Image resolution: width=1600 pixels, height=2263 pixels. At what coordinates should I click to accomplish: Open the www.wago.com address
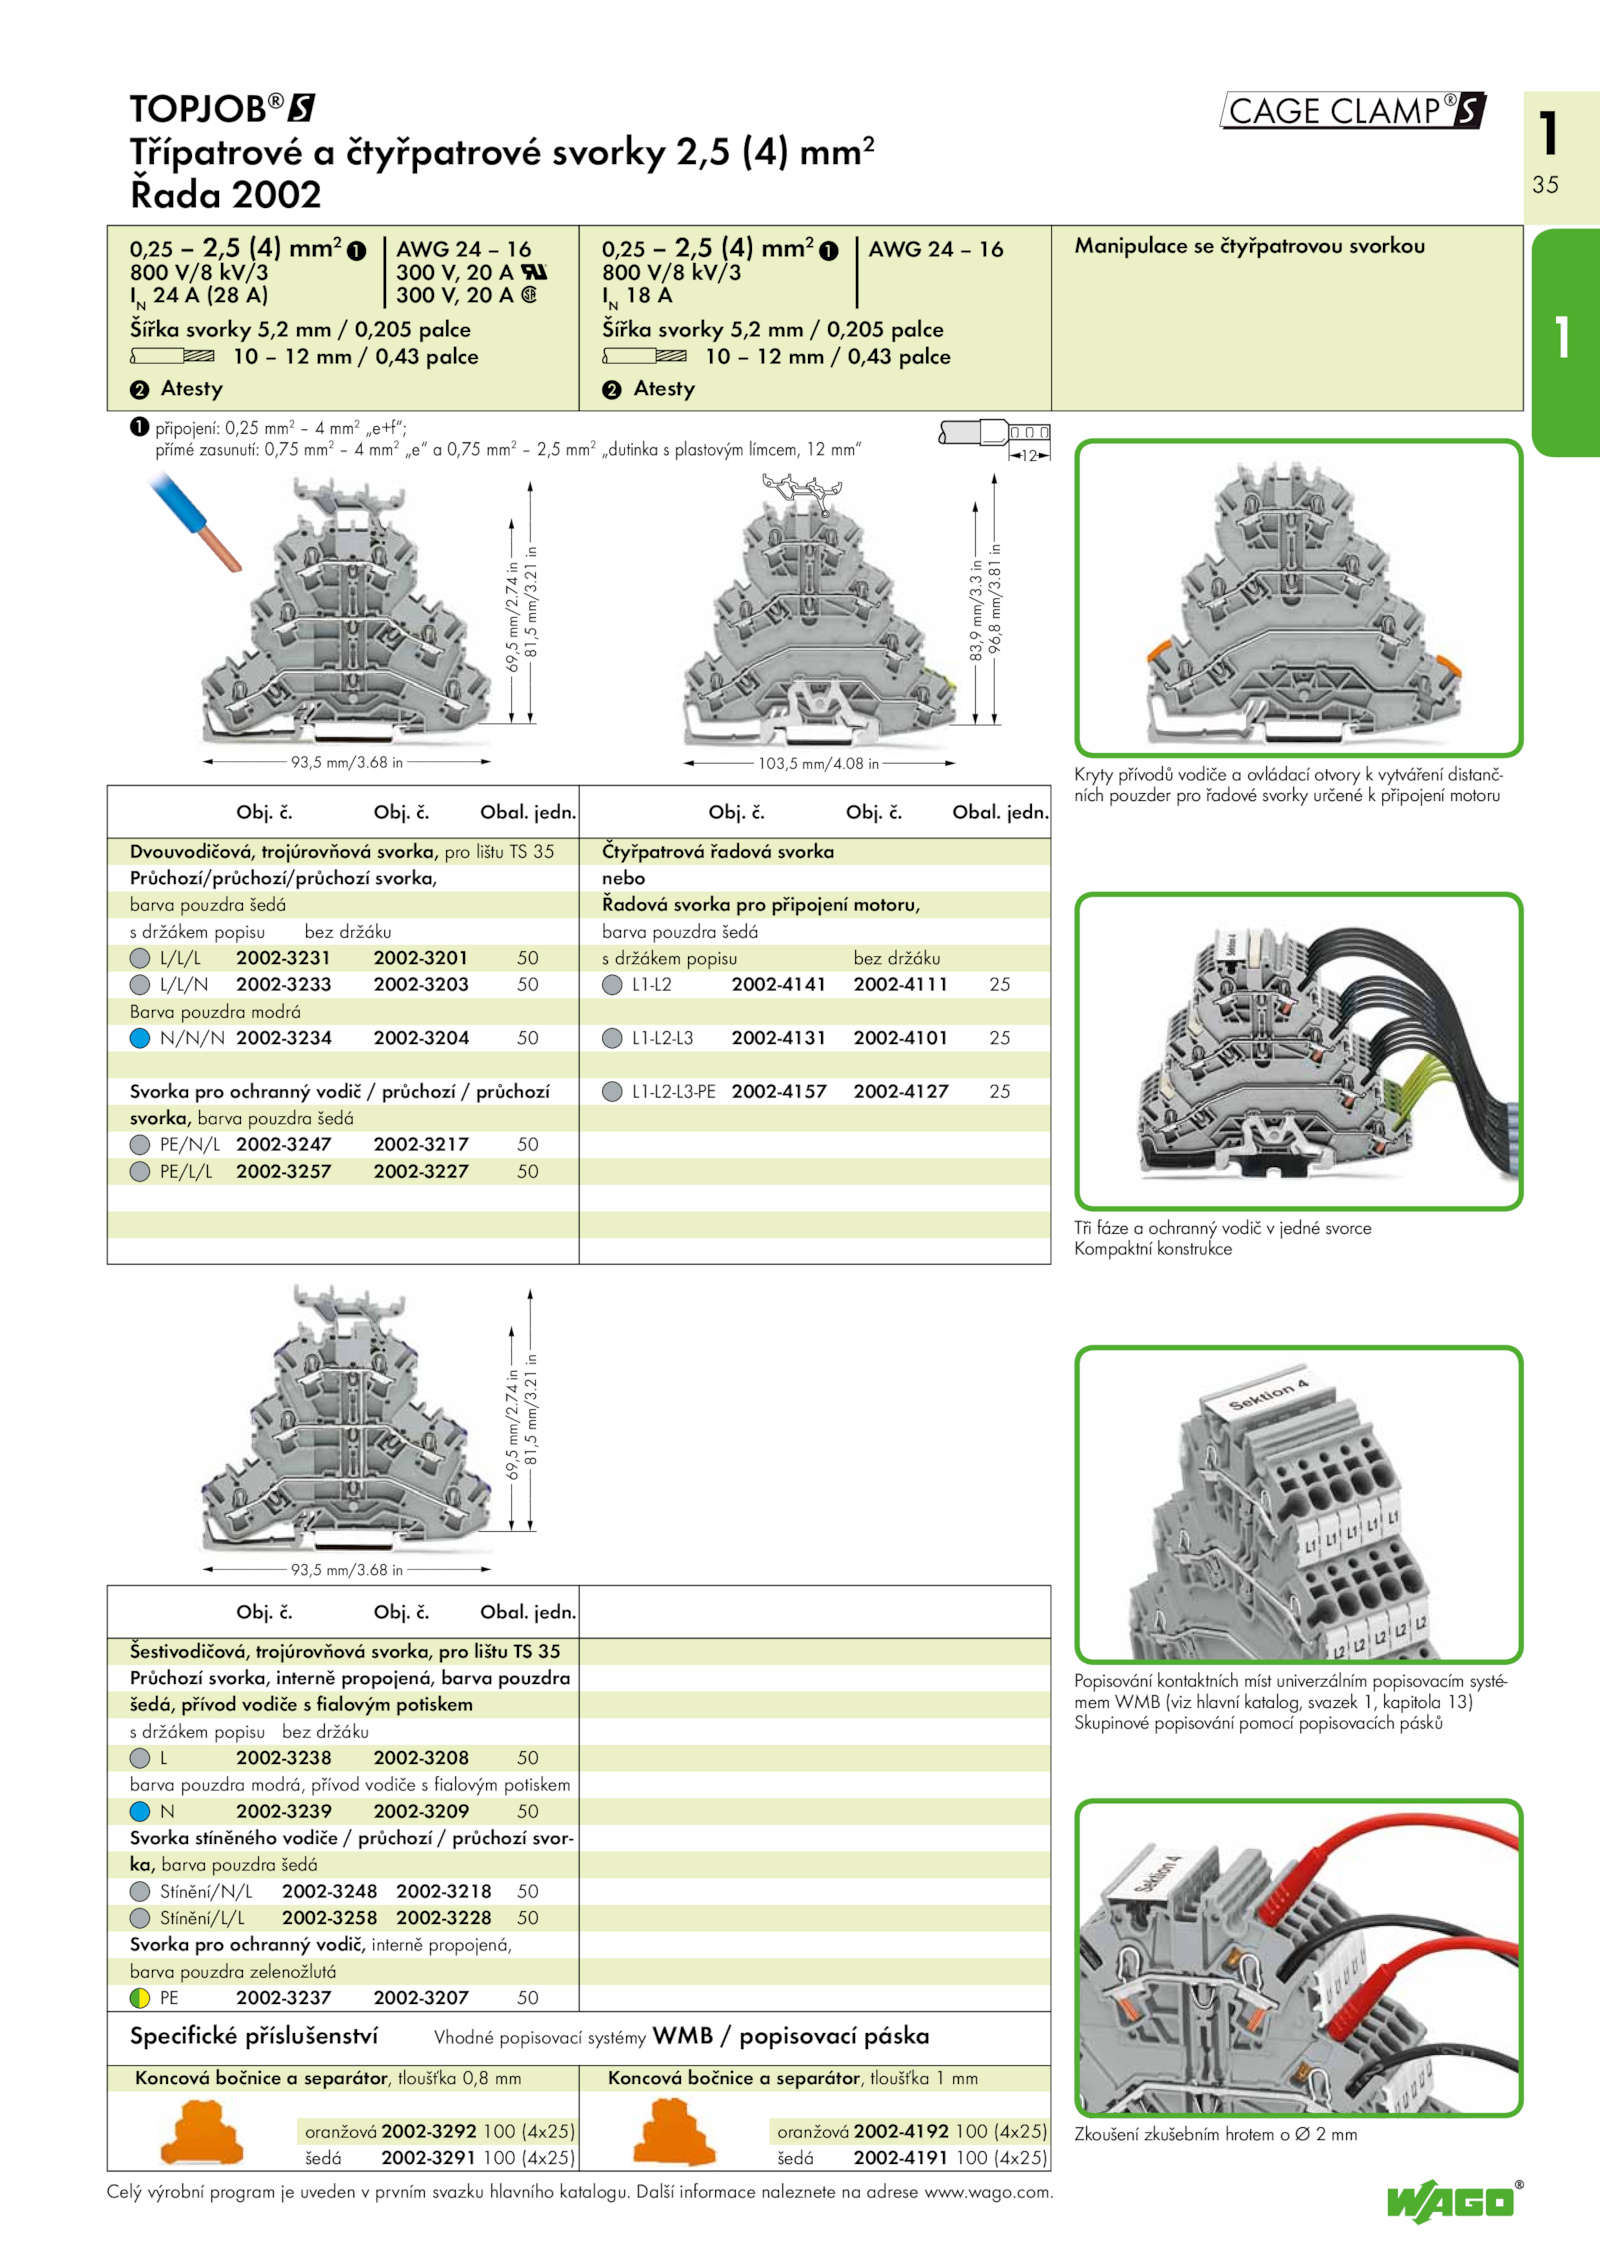click(986, 2192)
